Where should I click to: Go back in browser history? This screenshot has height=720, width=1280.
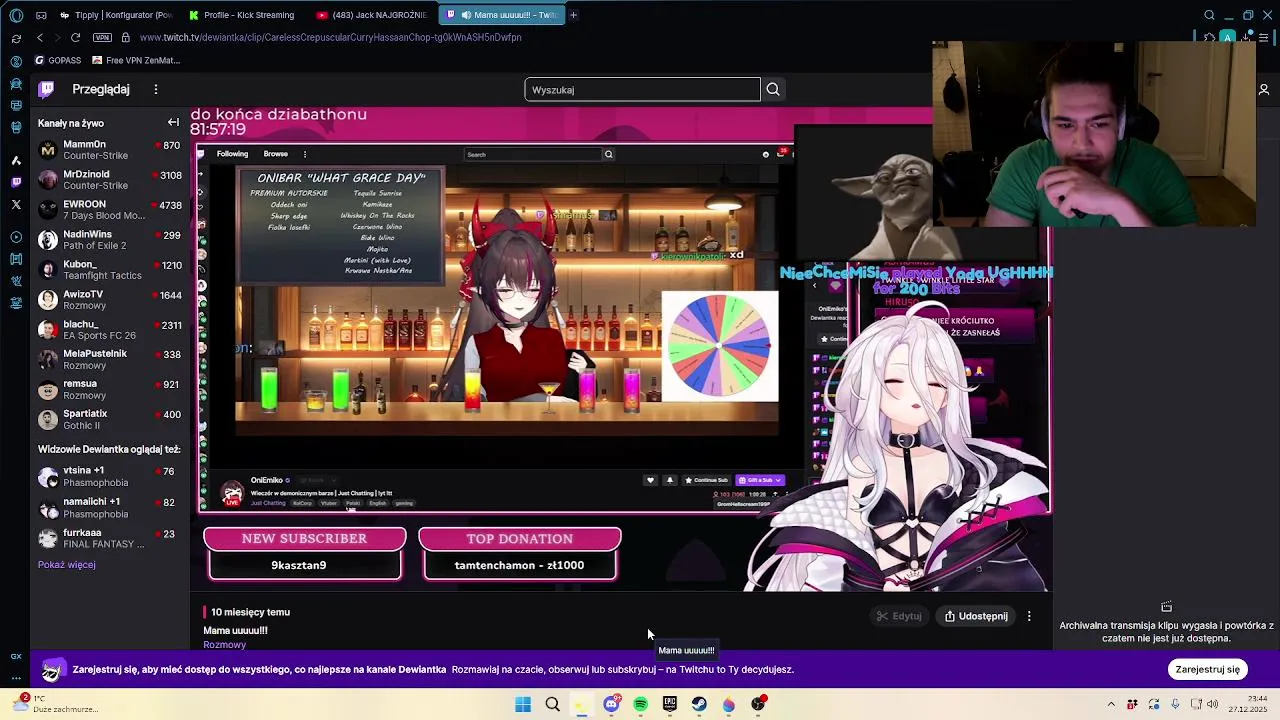click(x=40, y=37)
